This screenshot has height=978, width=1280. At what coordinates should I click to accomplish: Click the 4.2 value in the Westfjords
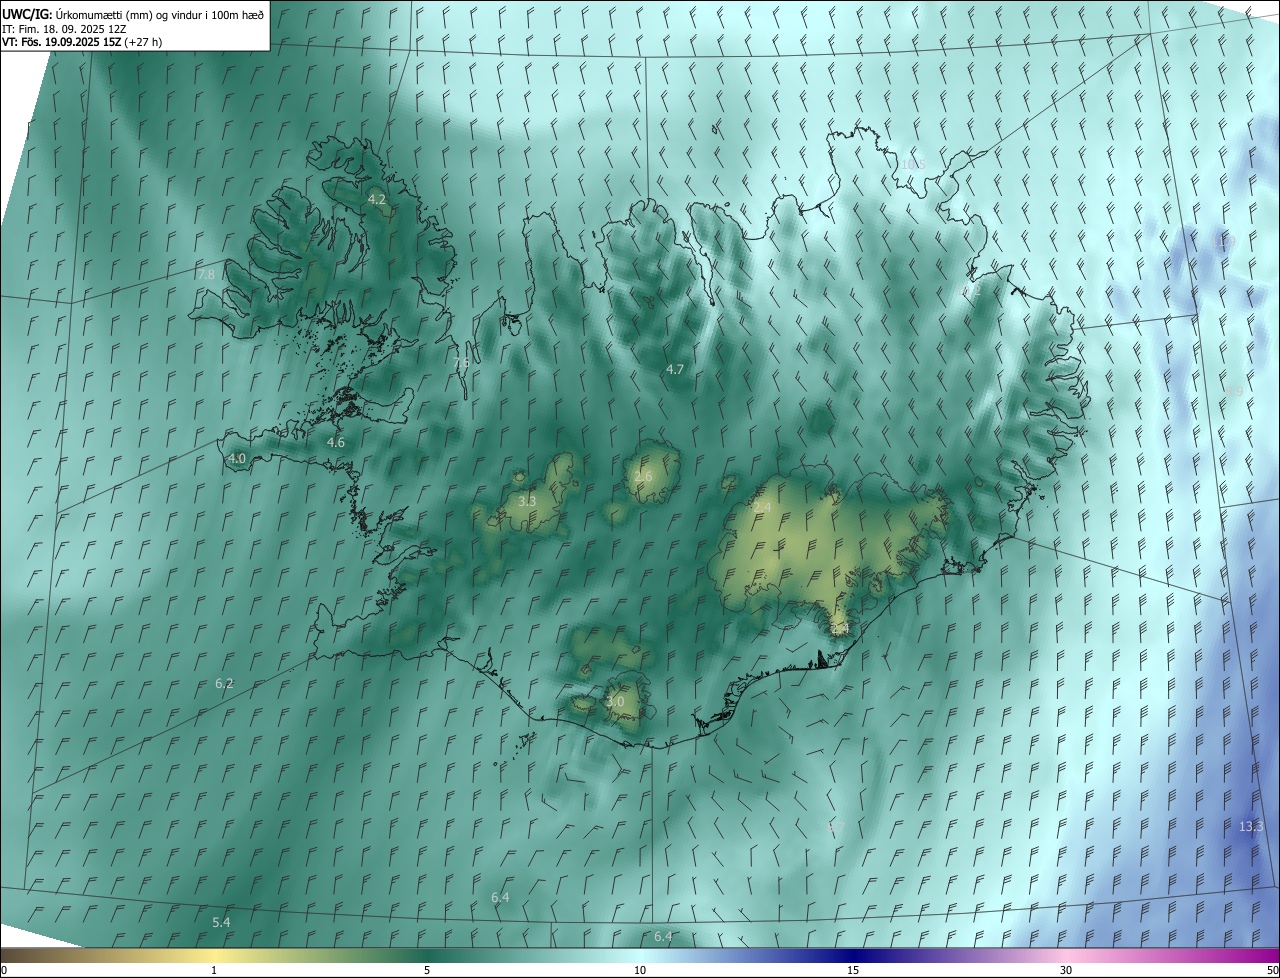(377, 200)
